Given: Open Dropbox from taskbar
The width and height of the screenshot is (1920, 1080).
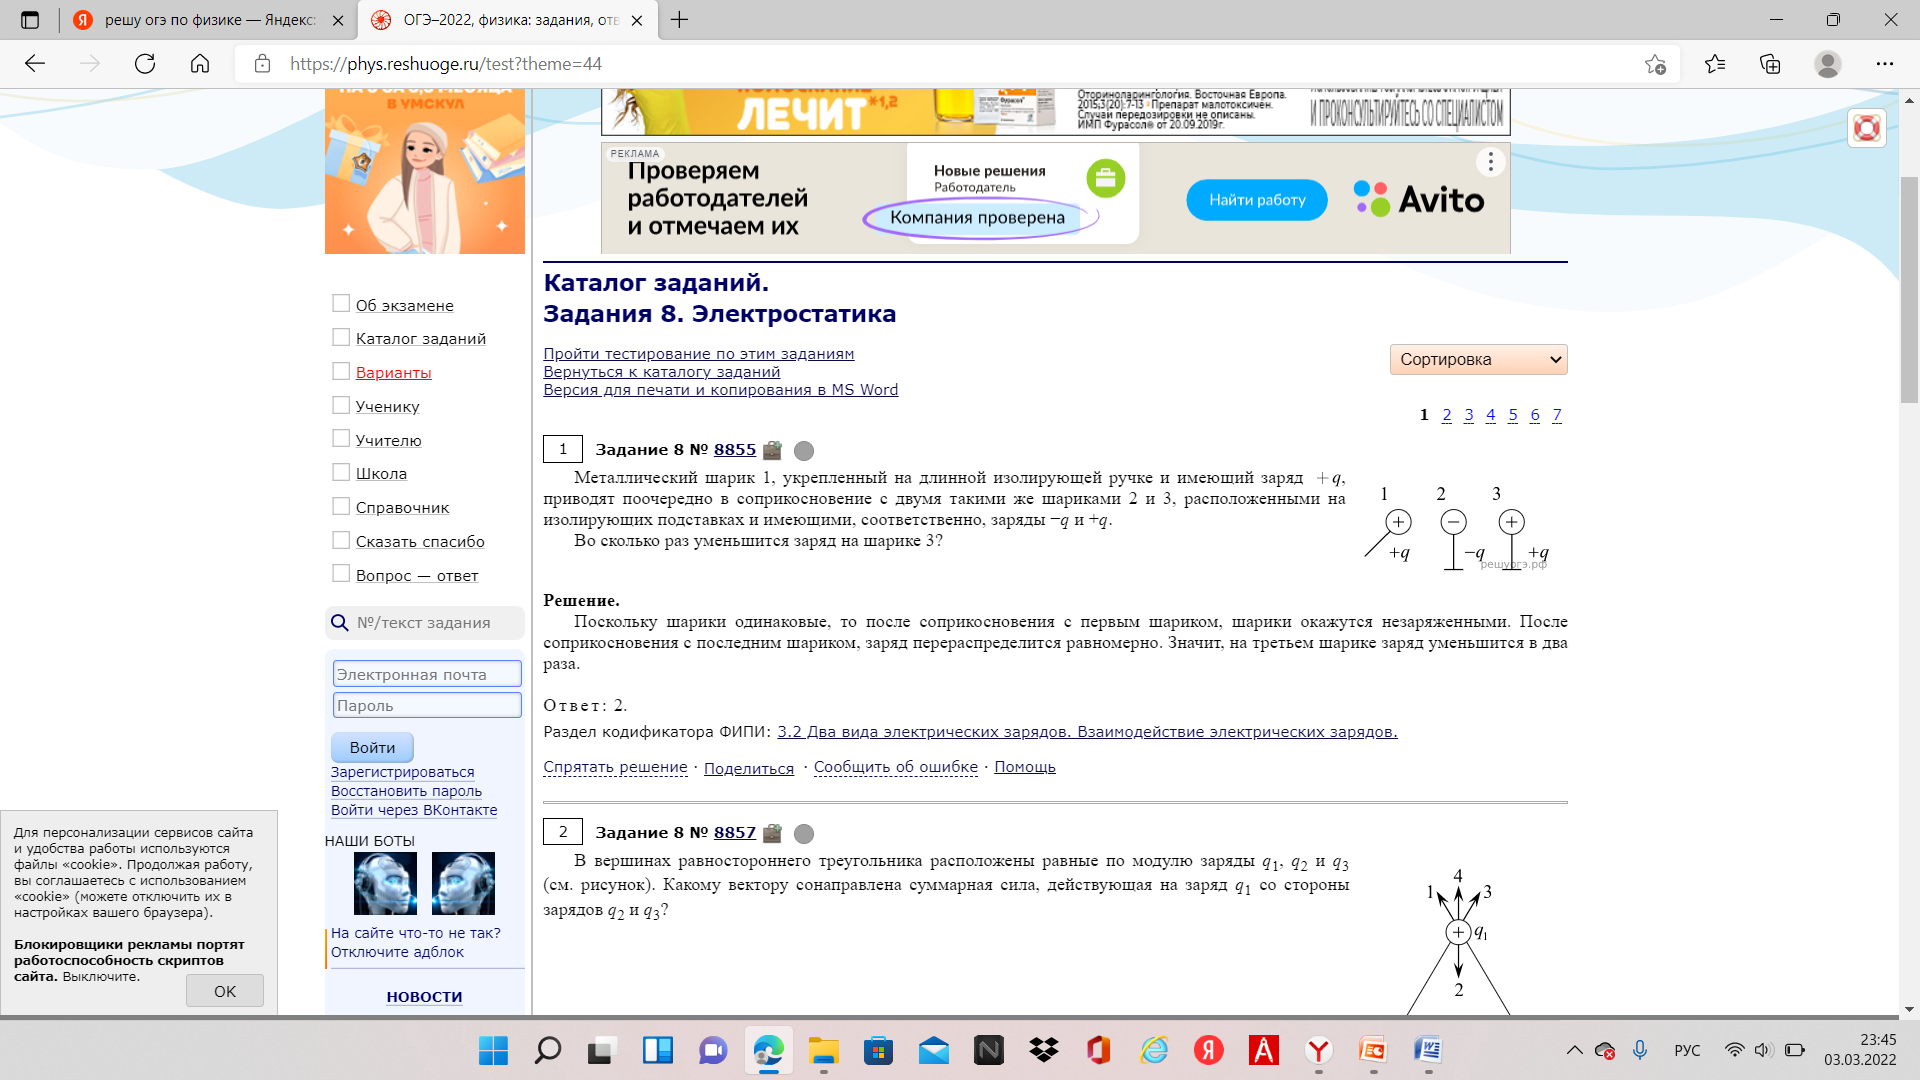Looking at the screenshot, I should [1044, 1050].
